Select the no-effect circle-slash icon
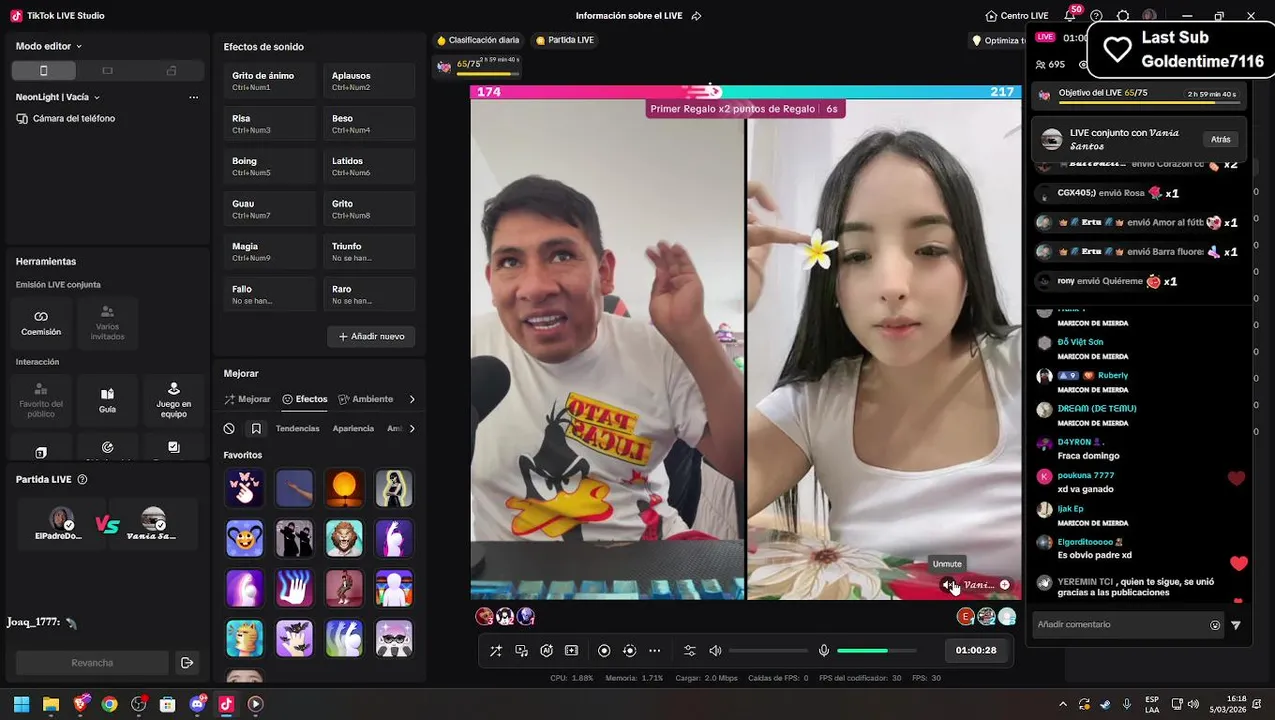This screenshot has height=720, width=1275. pyautogui.click(x=229, y=428)
